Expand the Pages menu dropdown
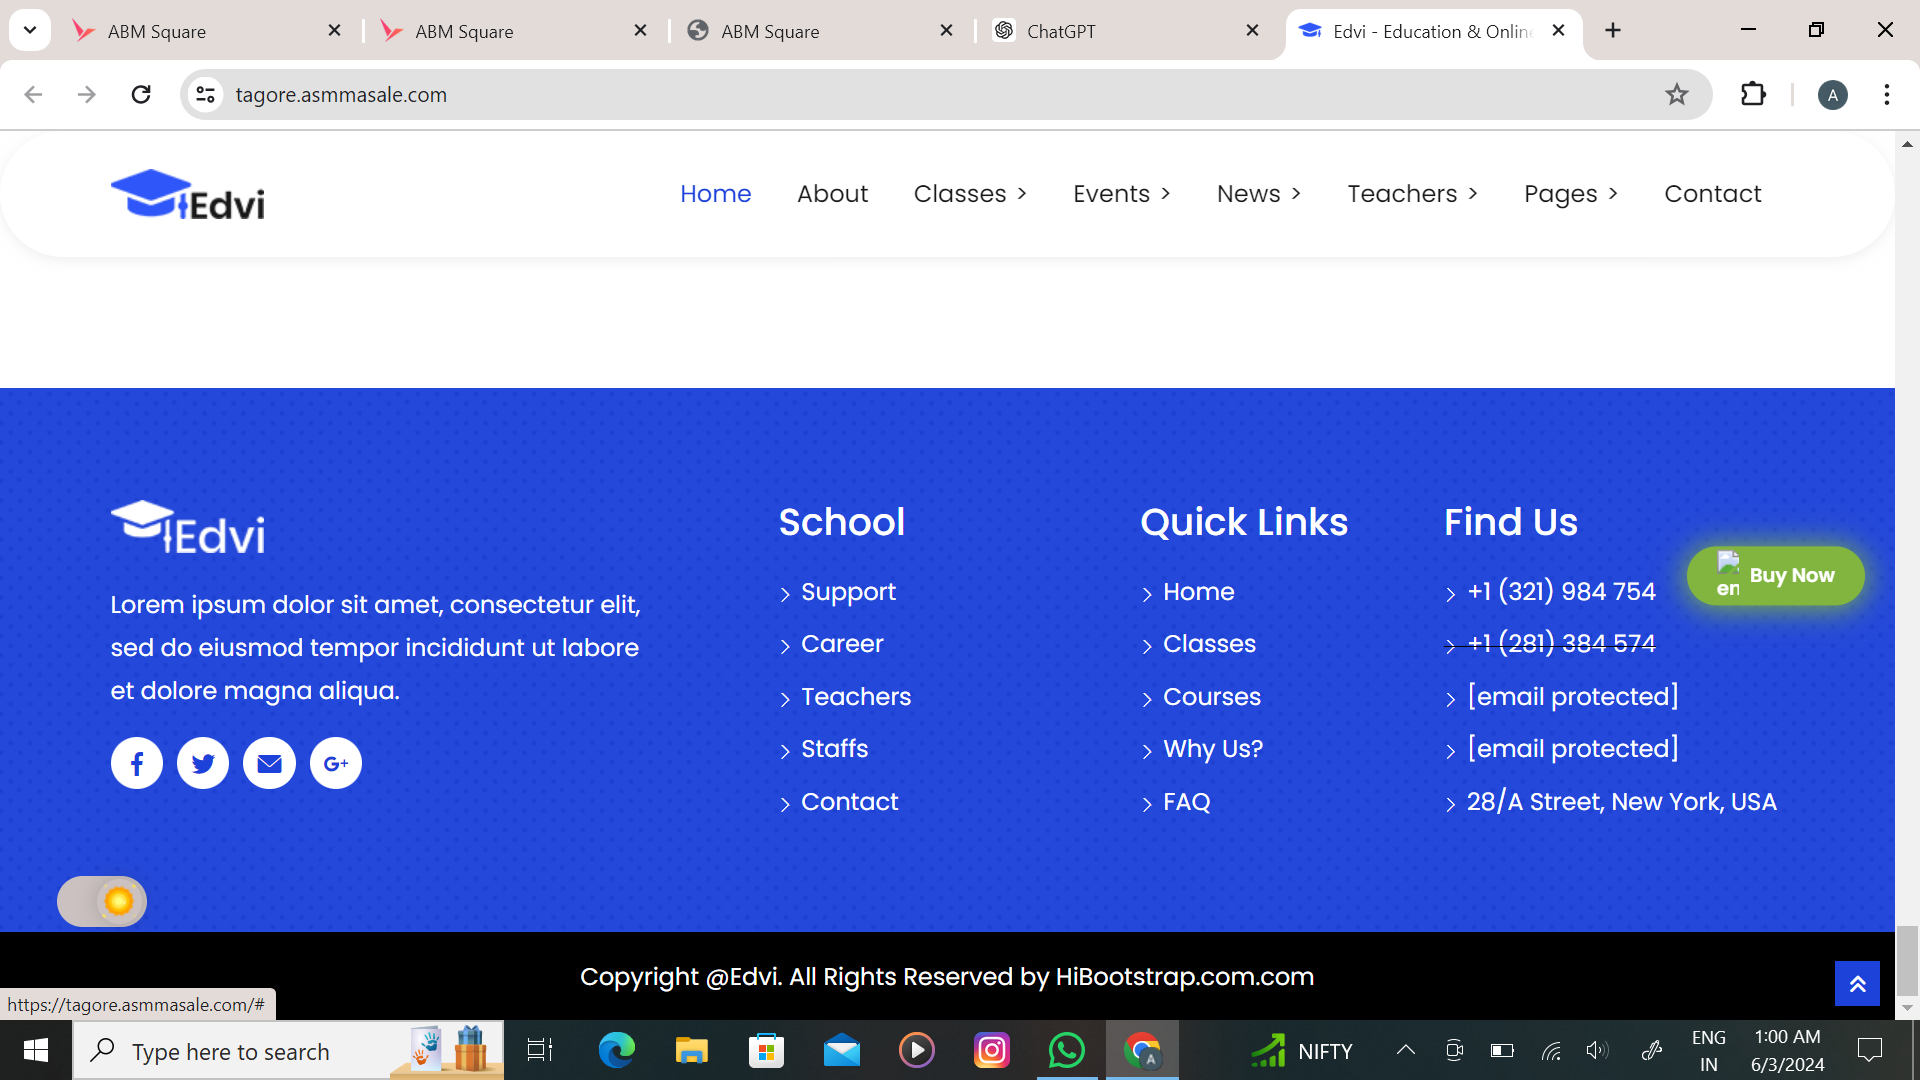The height and width of the screenshot is (1080, 1920). 1570,194
